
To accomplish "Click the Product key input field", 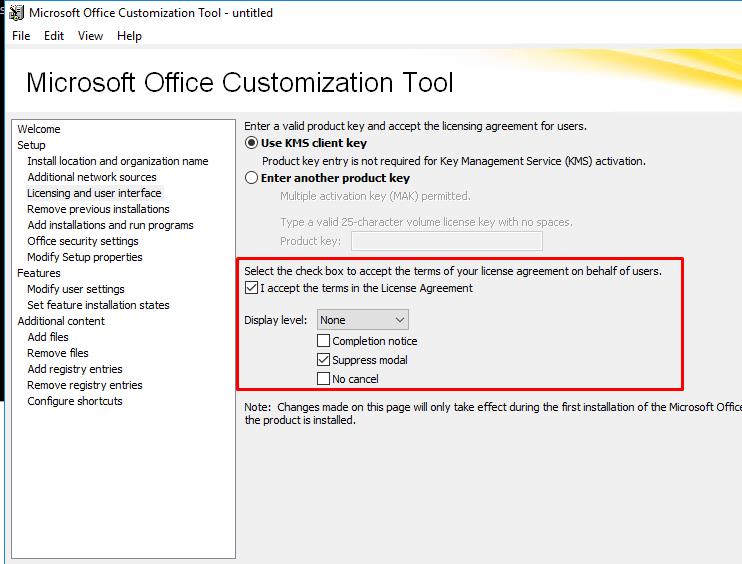I will coord(446,241).
